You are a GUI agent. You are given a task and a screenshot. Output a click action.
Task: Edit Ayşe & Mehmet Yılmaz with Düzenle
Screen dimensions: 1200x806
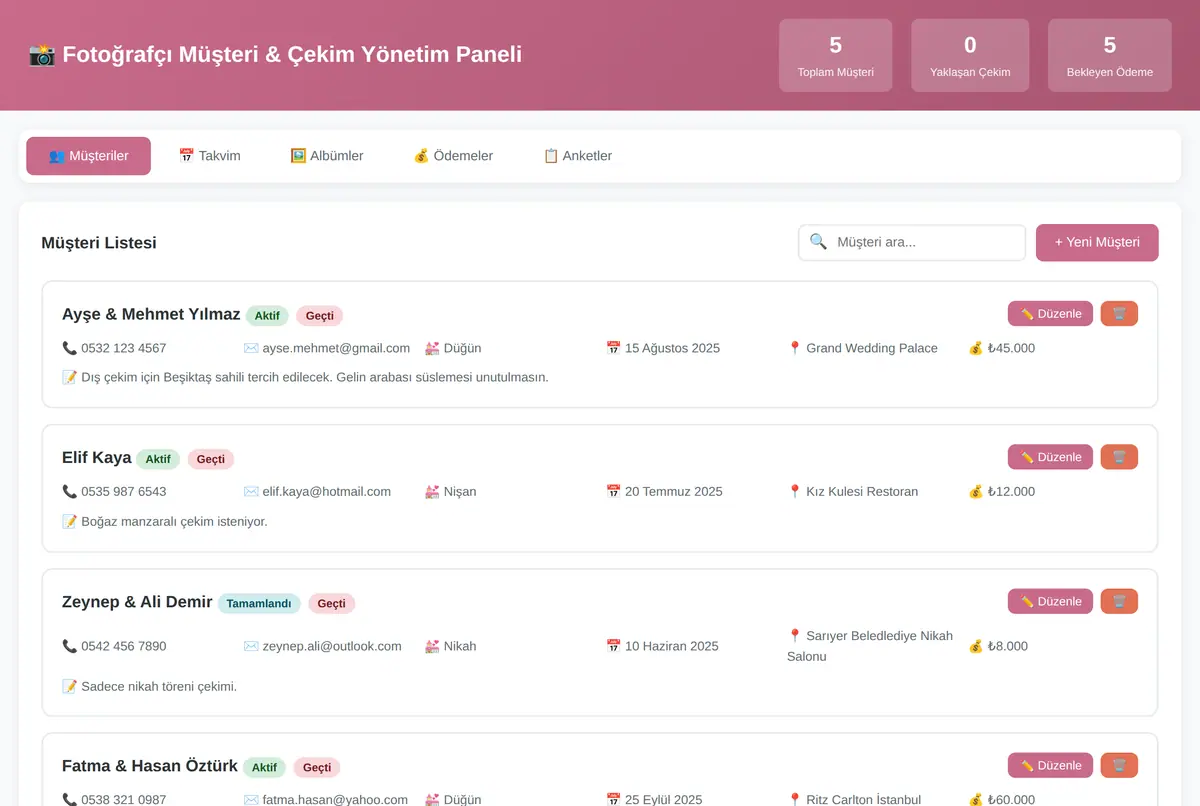coord(1050,314)
